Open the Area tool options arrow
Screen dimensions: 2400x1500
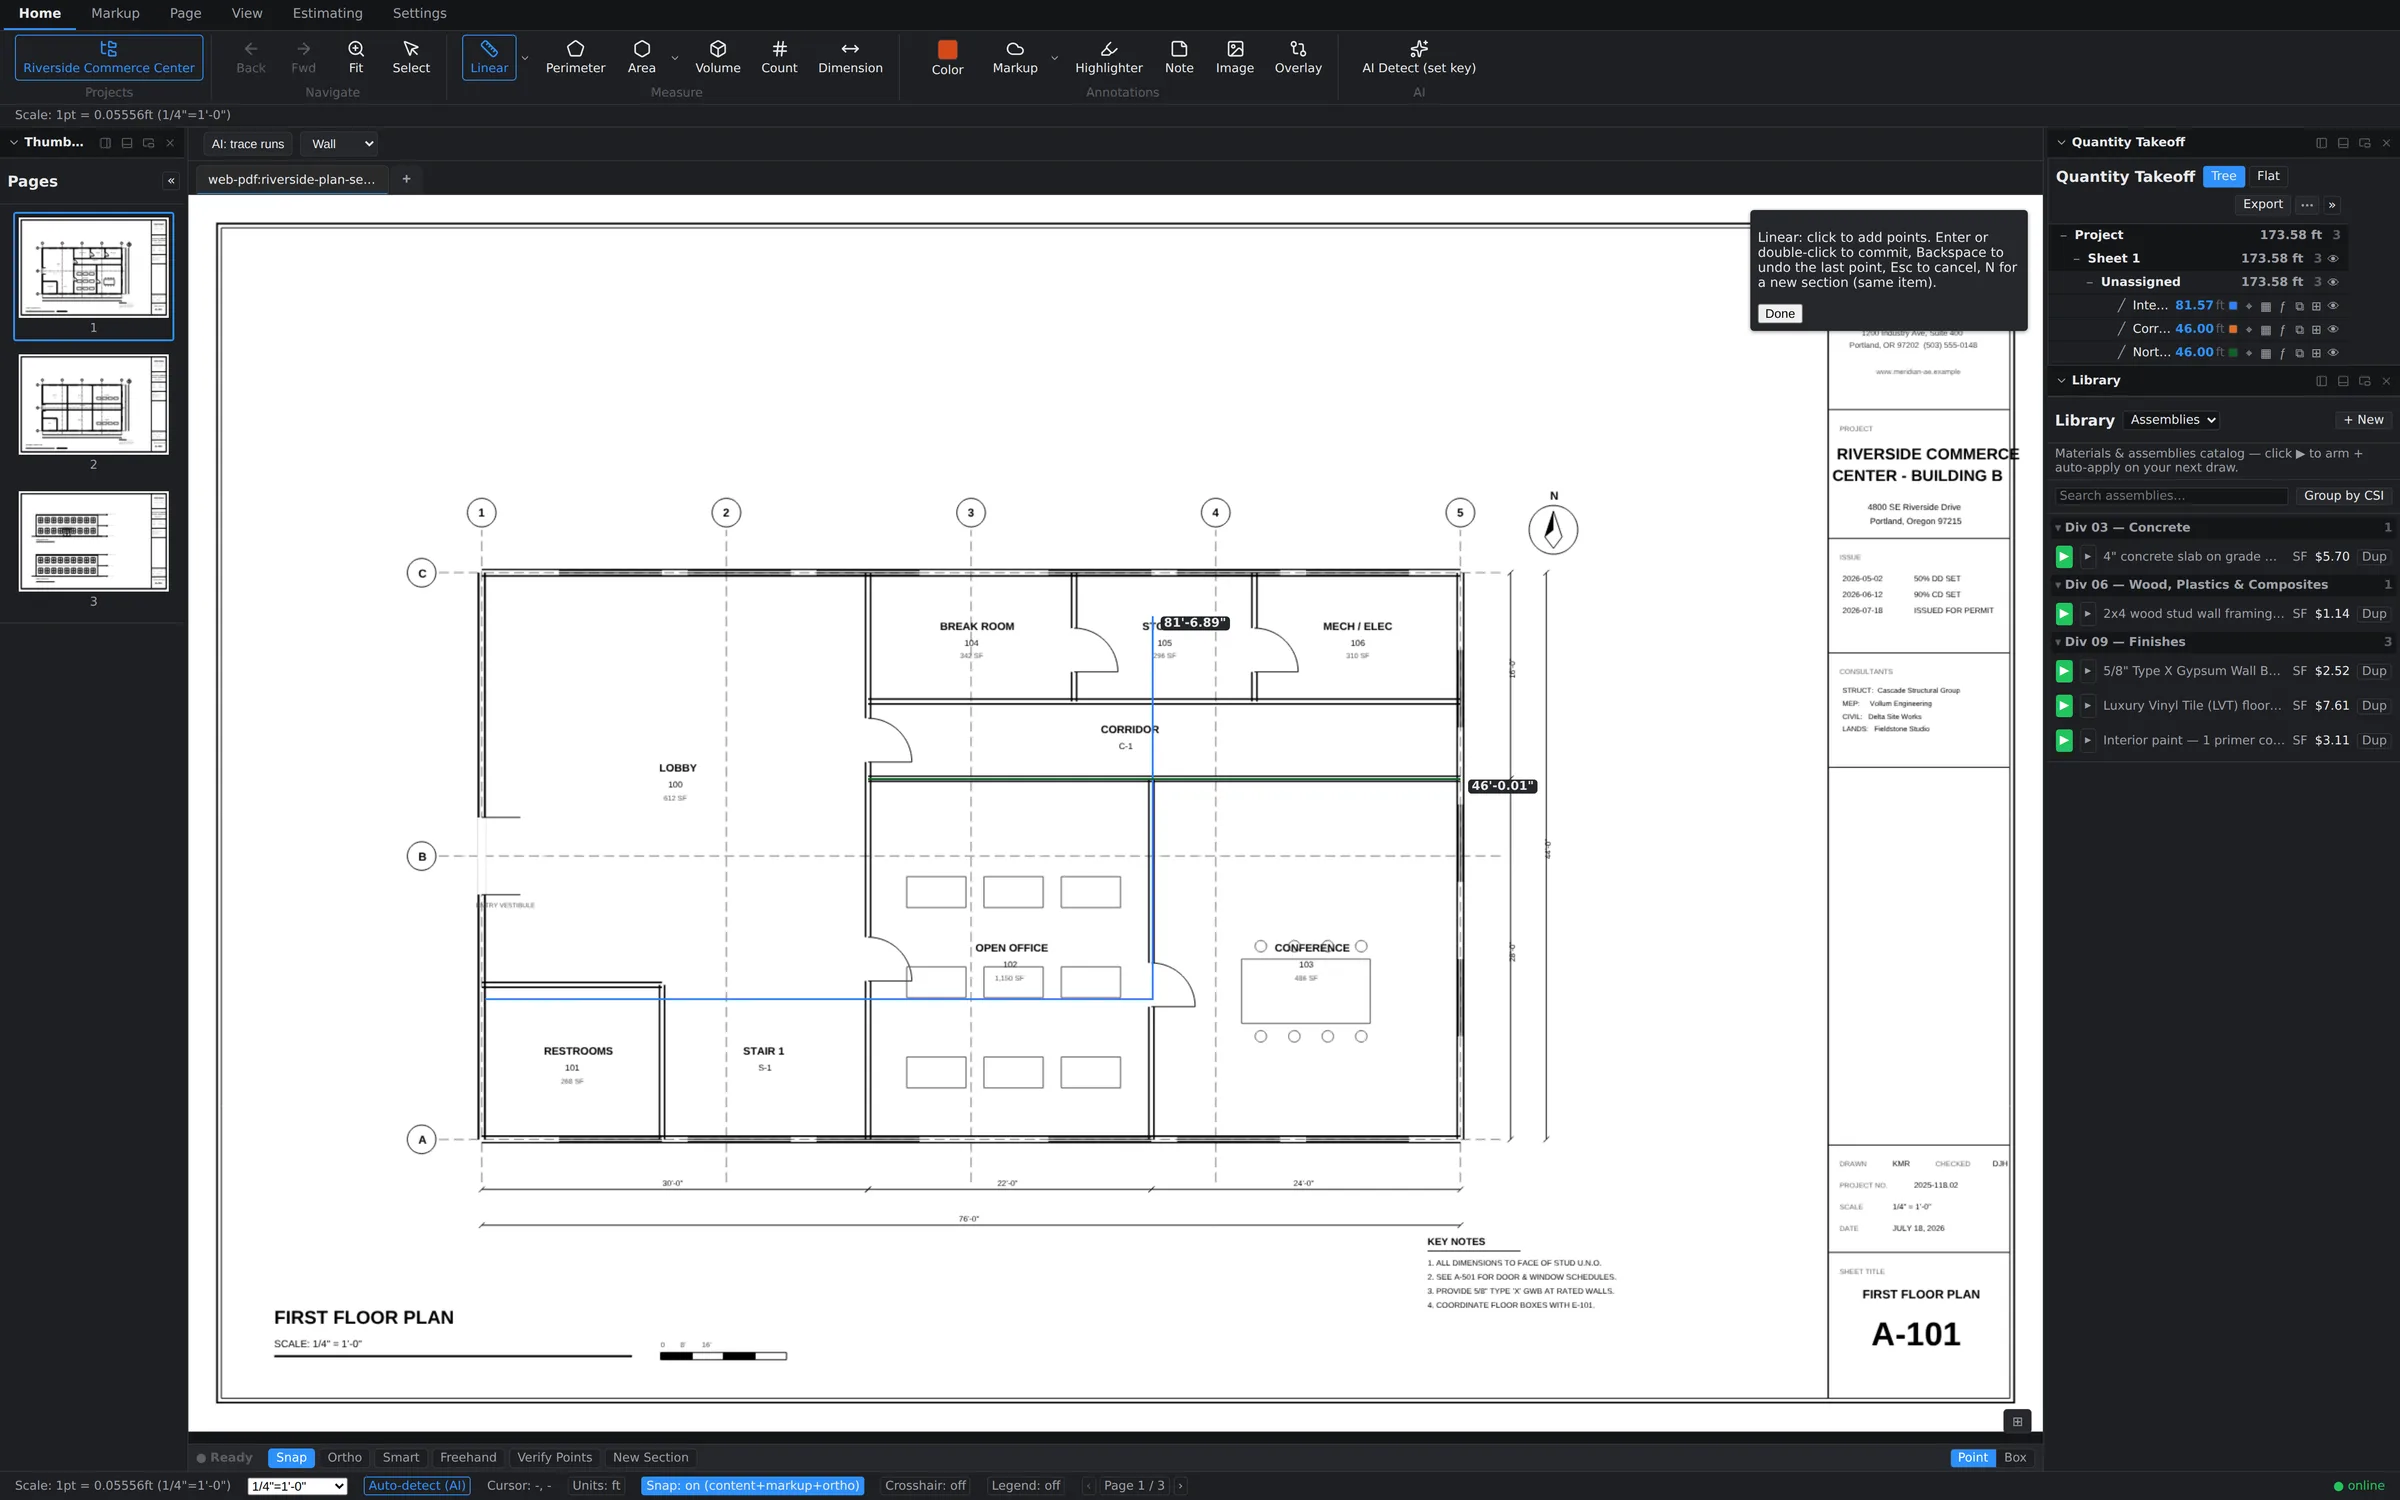tap(675, 58)
